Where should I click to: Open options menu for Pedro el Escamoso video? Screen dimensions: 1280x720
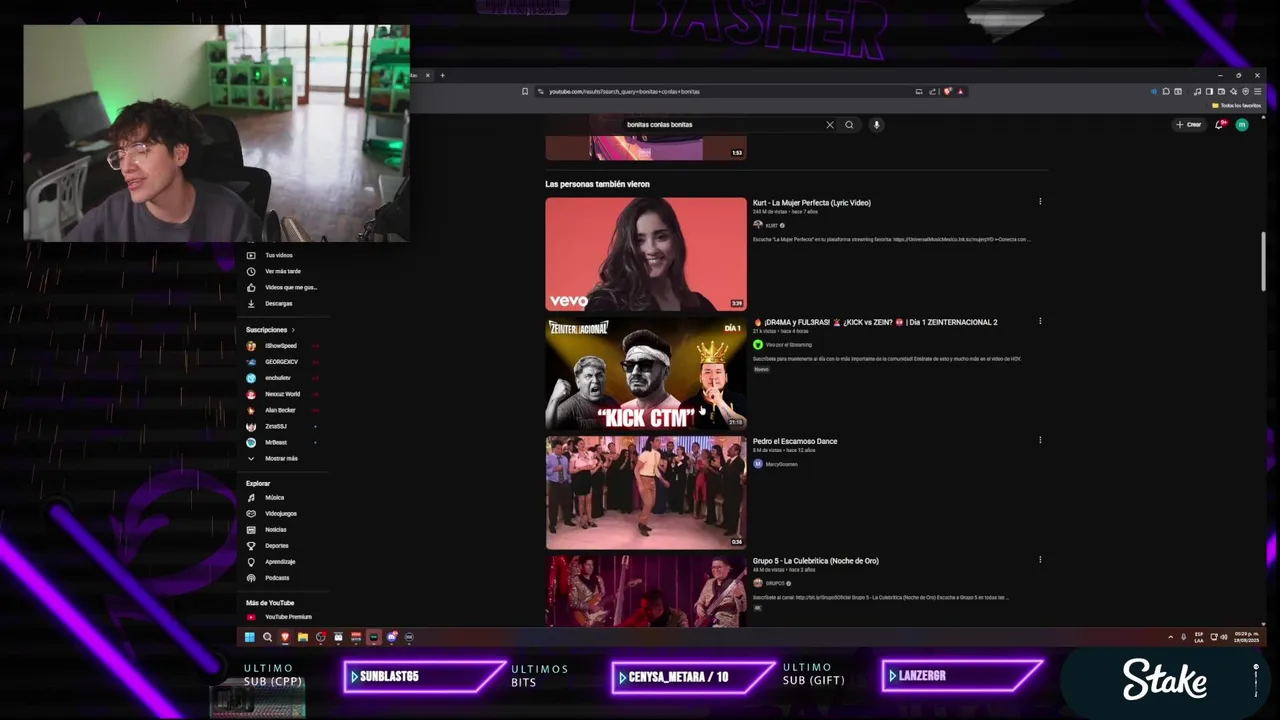[1040, 440]
